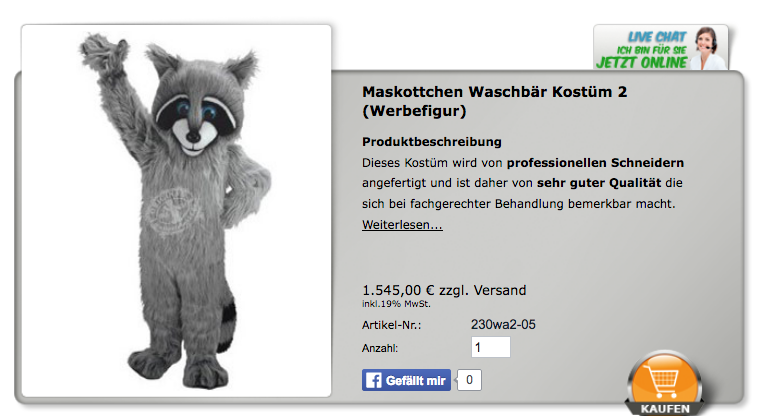The image size is (764, 416).
Task: Click the Maskottchen Waschbär Kostüm 2 title
Action: pyautogui.click(x=495, y=101)
